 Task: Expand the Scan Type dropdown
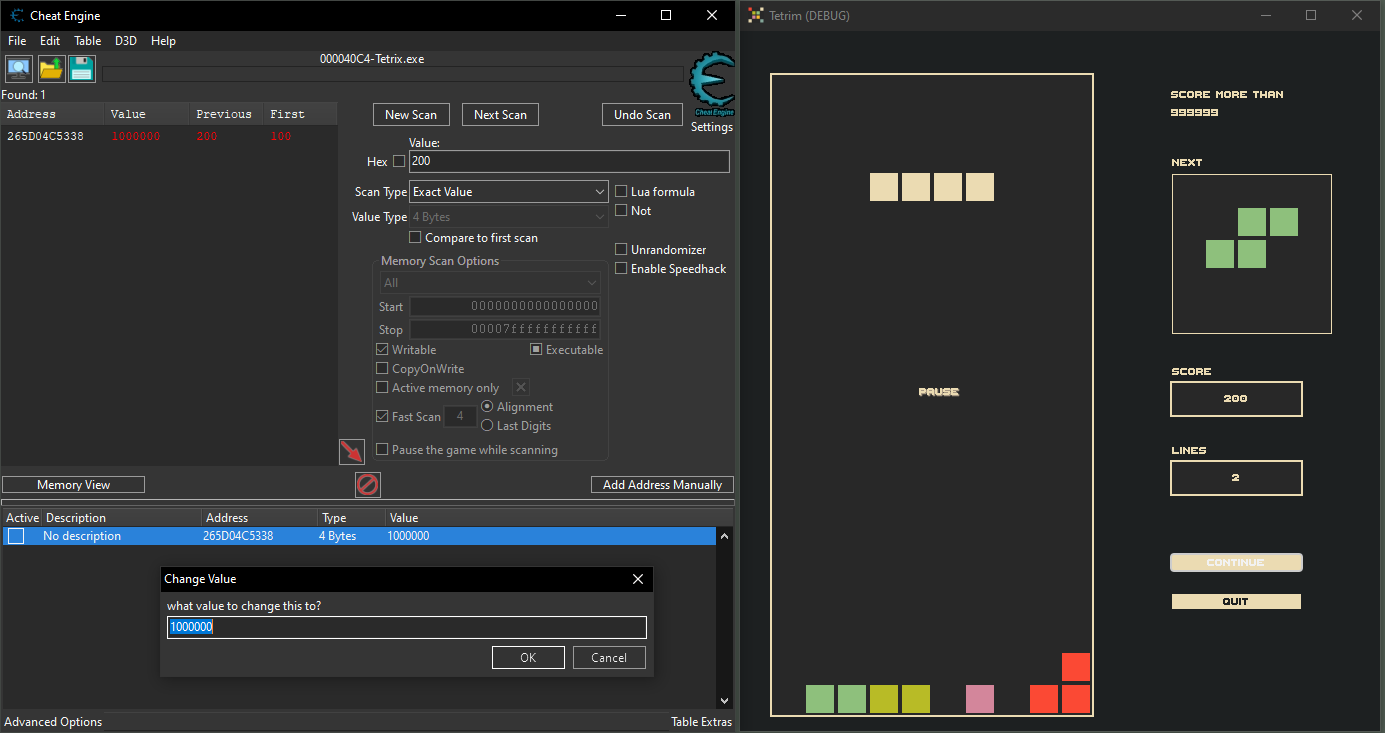[509, 191]
